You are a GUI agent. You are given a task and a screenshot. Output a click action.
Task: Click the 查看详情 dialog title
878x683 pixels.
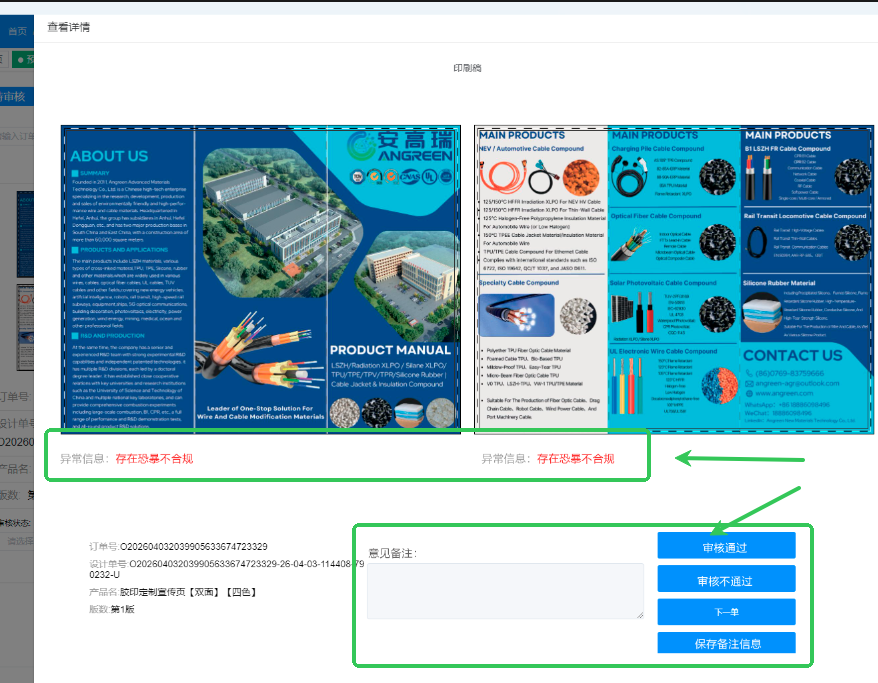click(68, 27)
